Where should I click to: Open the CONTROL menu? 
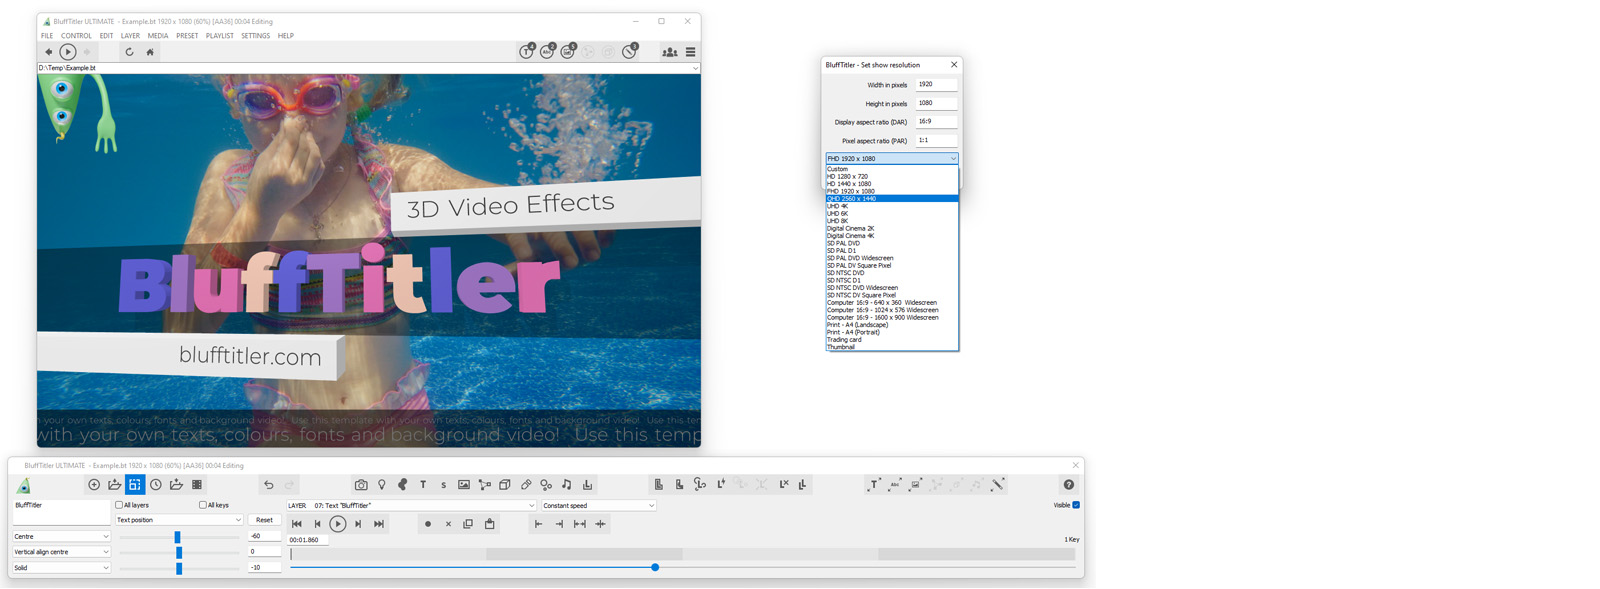tap(76, 36)
